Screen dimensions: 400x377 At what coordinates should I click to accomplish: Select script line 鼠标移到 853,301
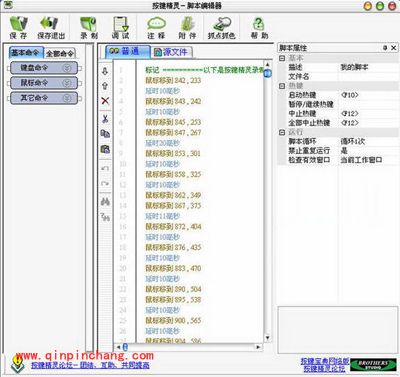[x=173, y=153]
